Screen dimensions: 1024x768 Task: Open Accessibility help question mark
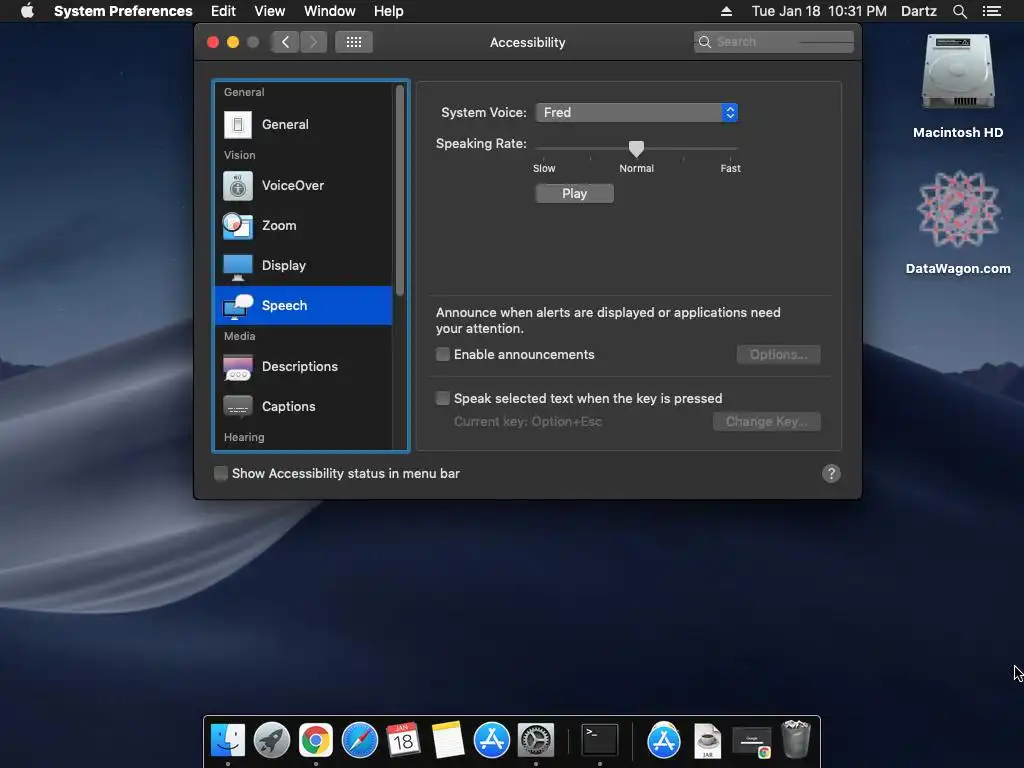[831, 473]
